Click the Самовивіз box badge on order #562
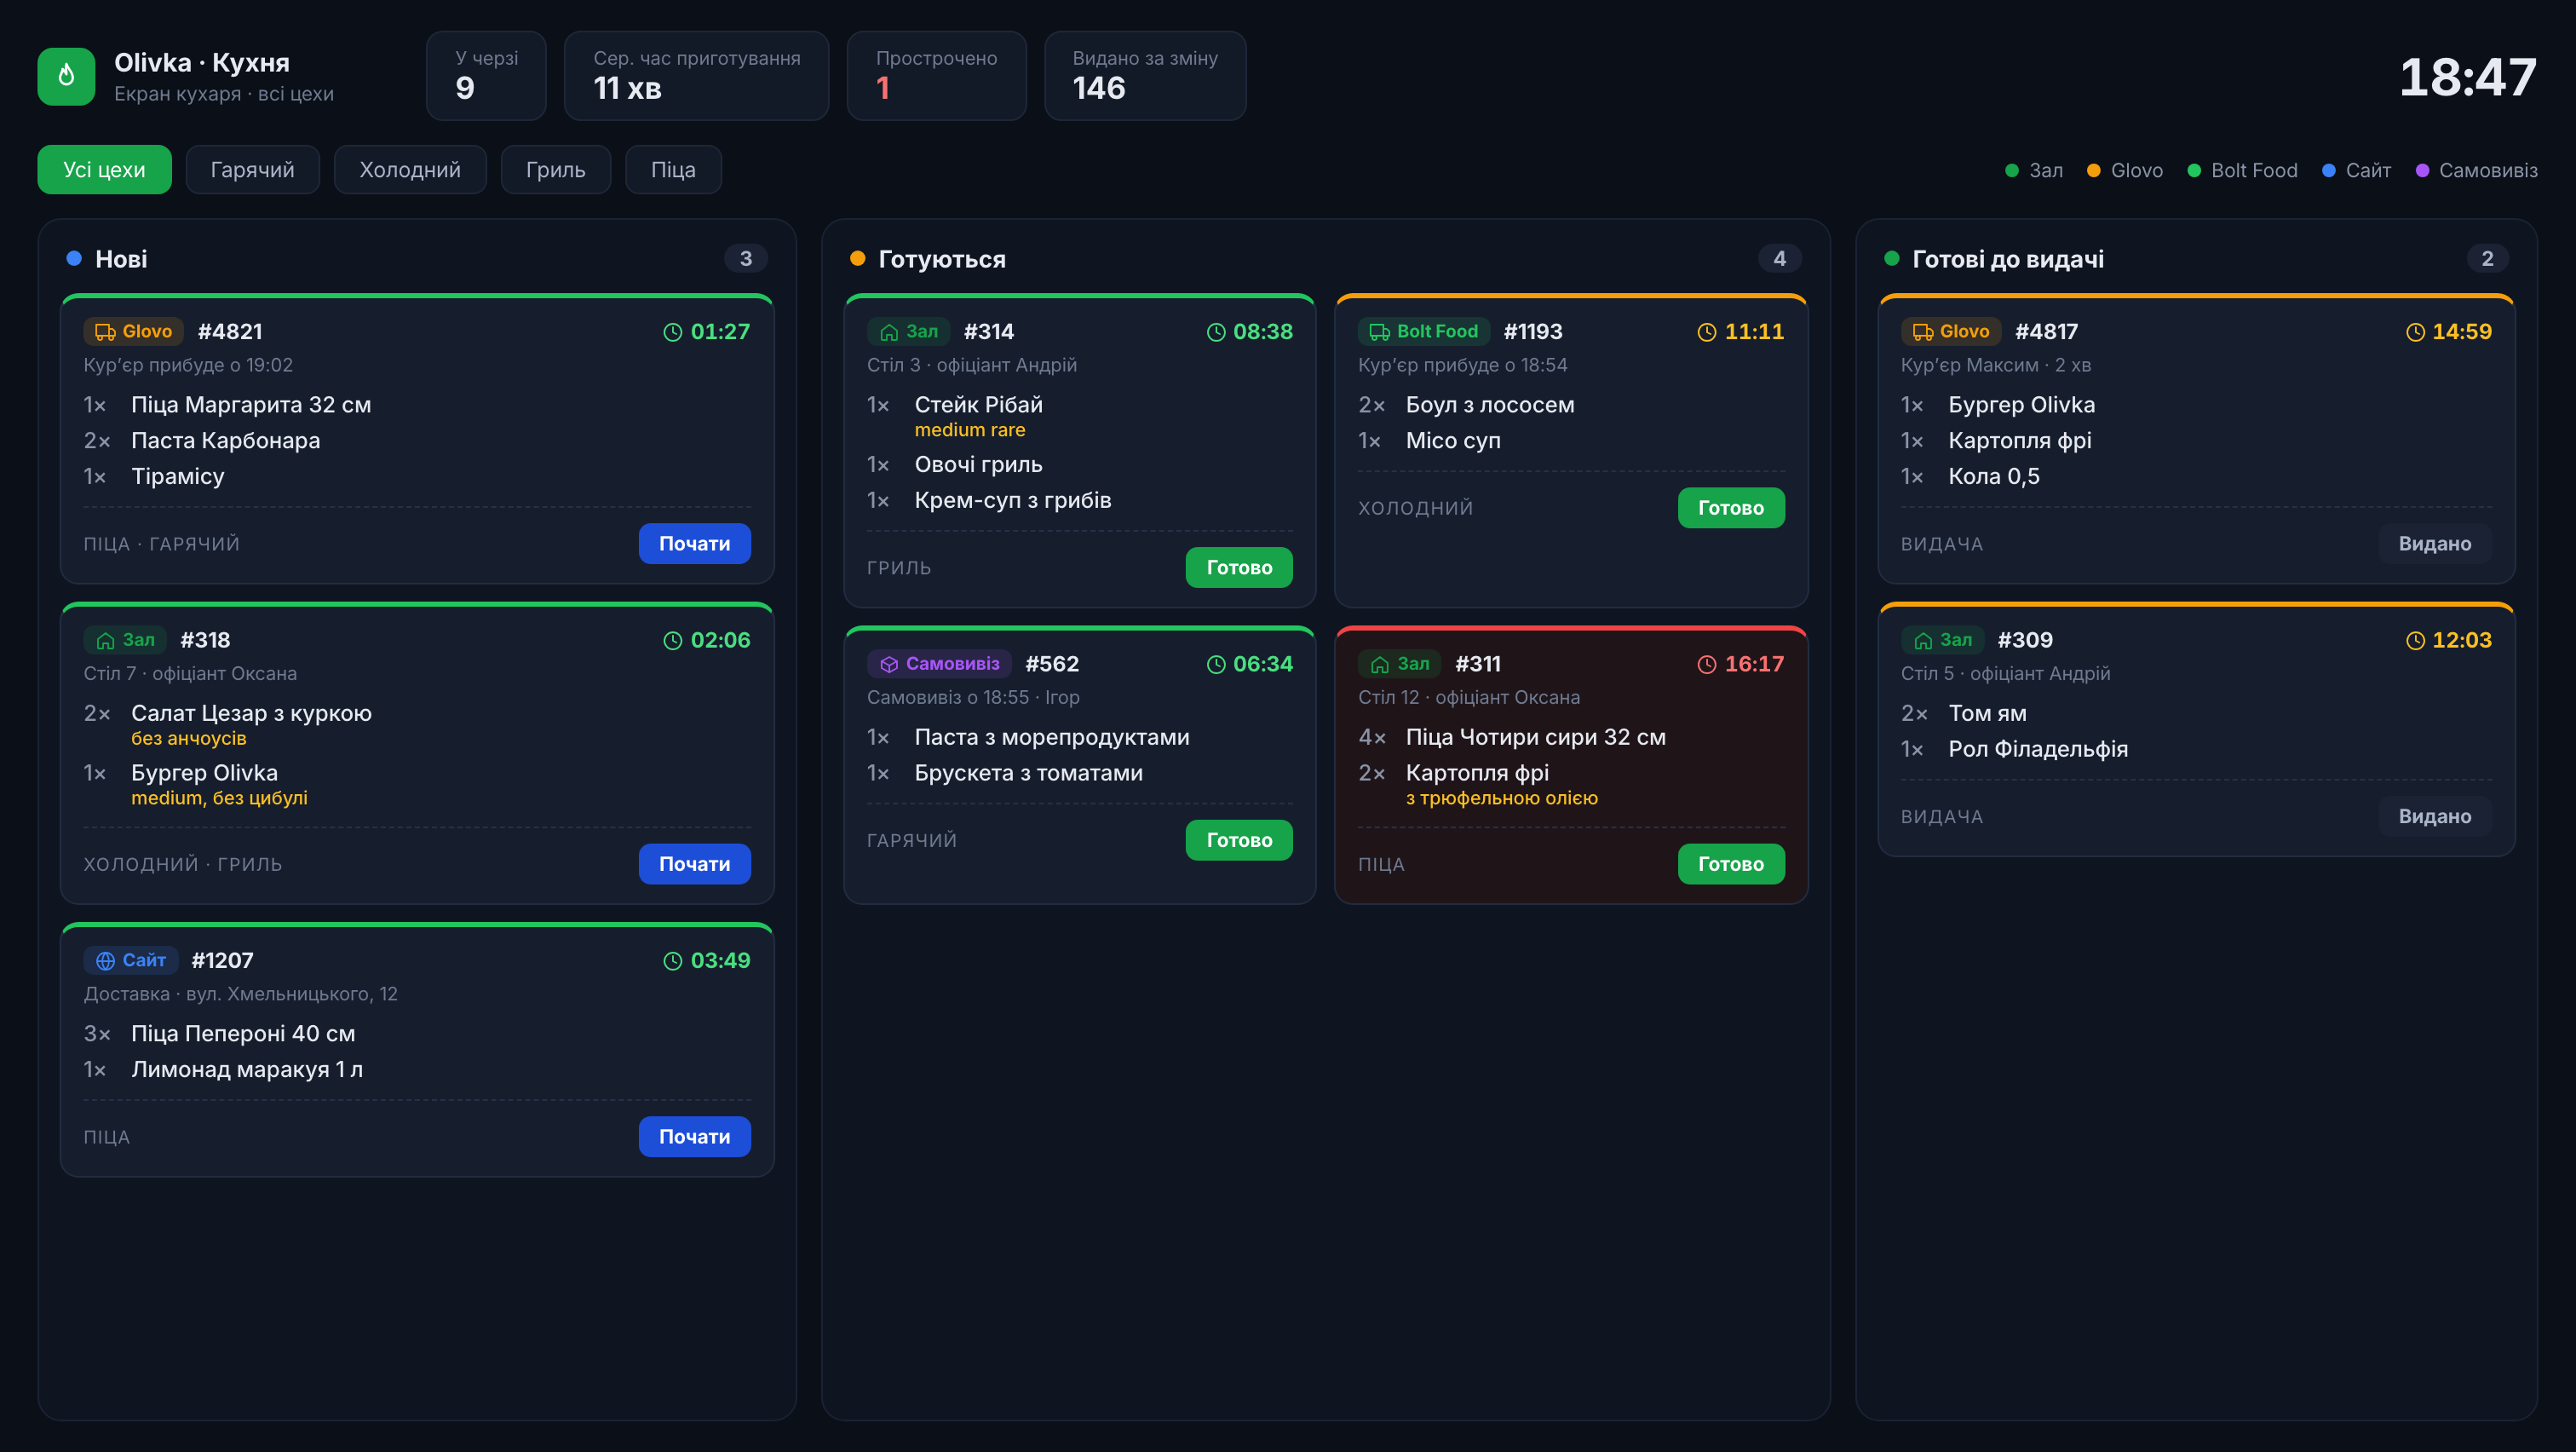Viewport: 2576px width, 1452px height. (939, 663)
